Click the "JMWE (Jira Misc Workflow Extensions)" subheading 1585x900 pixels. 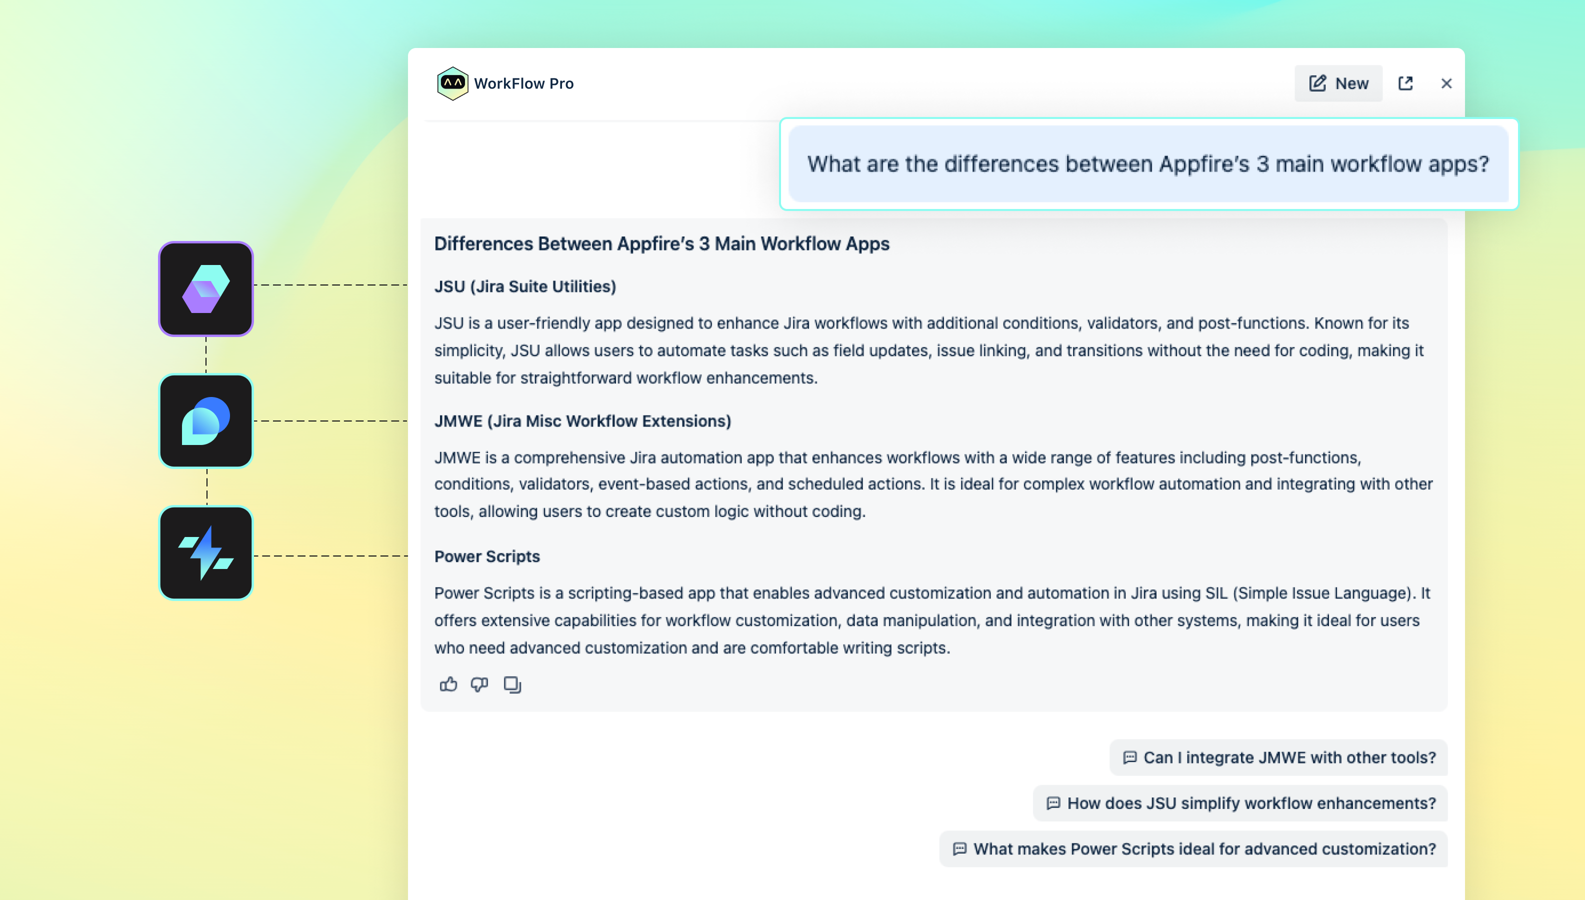pyautogui.click(x=583, y=421)
